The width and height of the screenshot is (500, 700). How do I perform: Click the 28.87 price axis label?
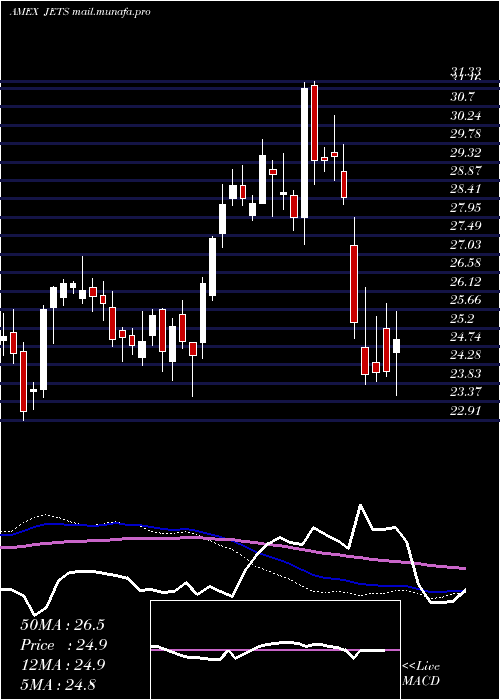point(466,171)
